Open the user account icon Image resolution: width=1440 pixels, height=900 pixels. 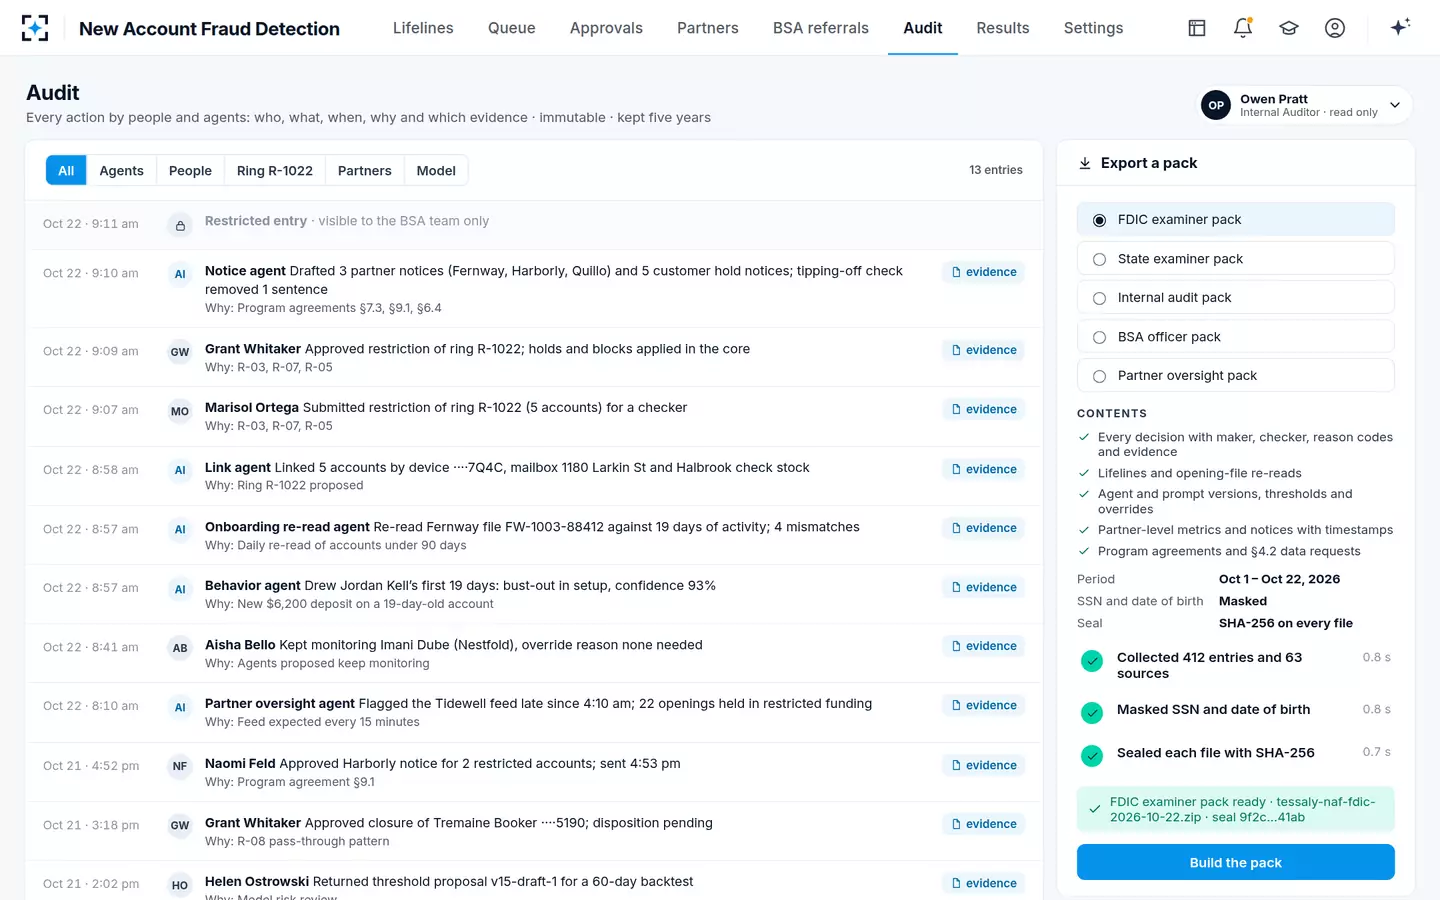1335,28
